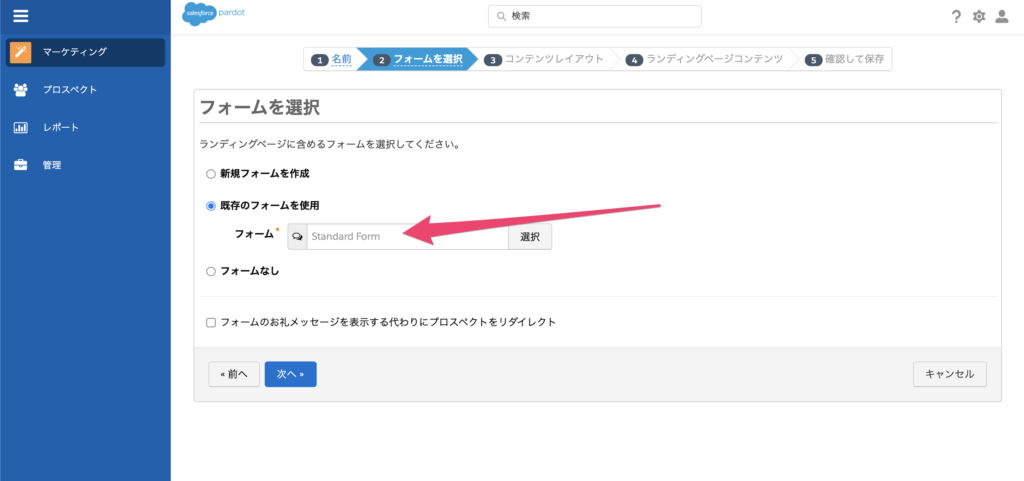Go to step 5 確認して保存
Screen dimensions: 1024x481
846,60
